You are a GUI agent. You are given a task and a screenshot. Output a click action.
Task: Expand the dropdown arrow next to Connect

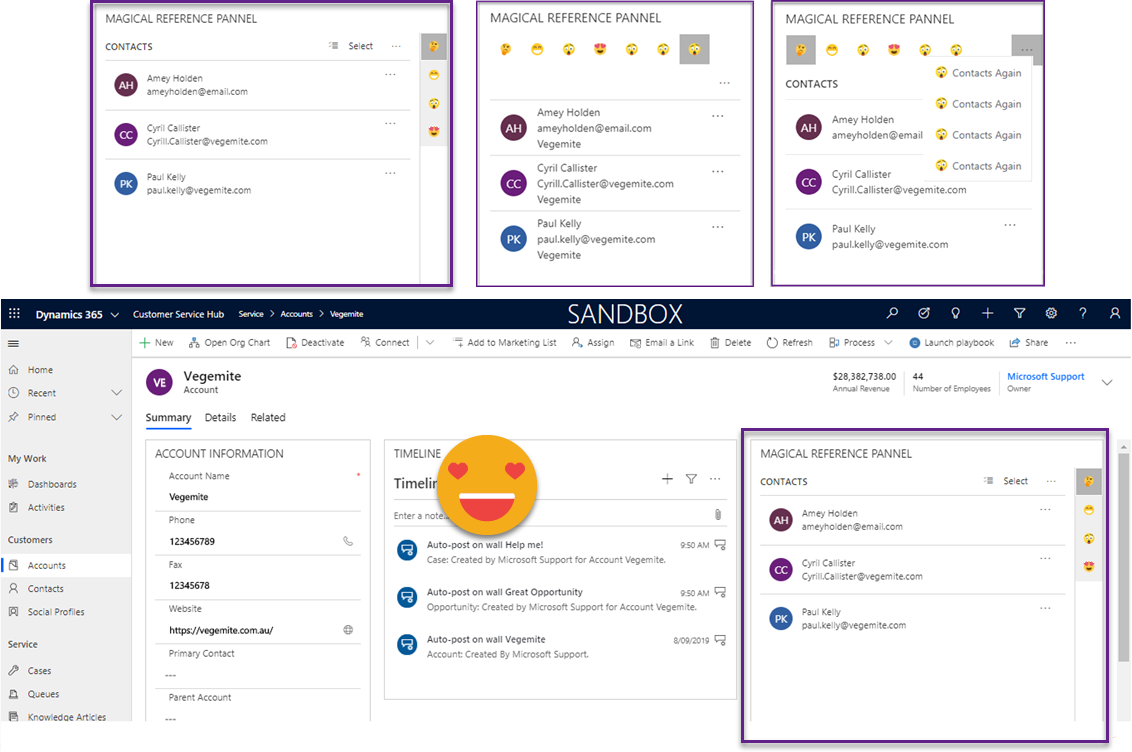point(430,343)
